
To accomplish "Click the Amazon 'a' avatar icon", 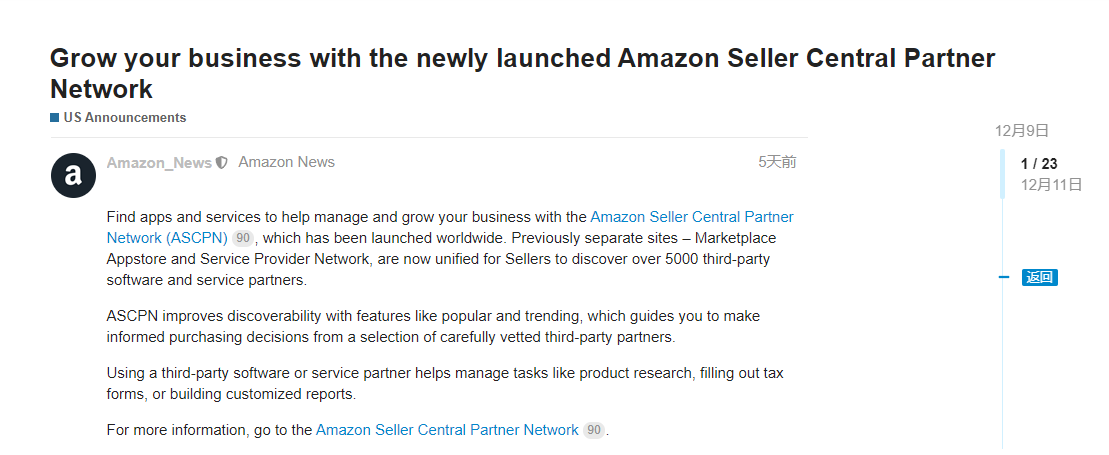I will click(73, 176).
